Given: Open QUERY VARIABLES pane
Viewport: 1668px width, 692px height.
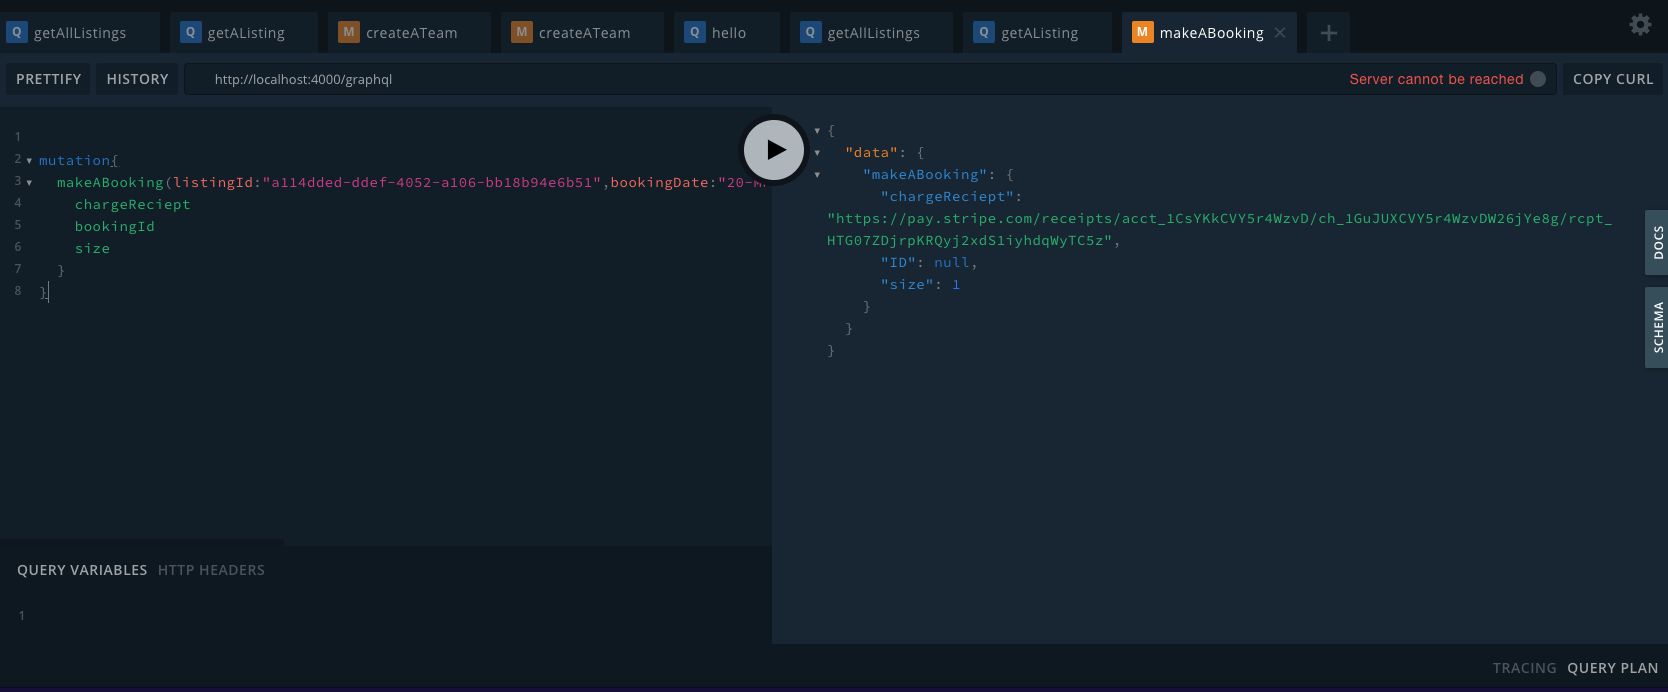Looking at the screenshot, I should point(82,570).
